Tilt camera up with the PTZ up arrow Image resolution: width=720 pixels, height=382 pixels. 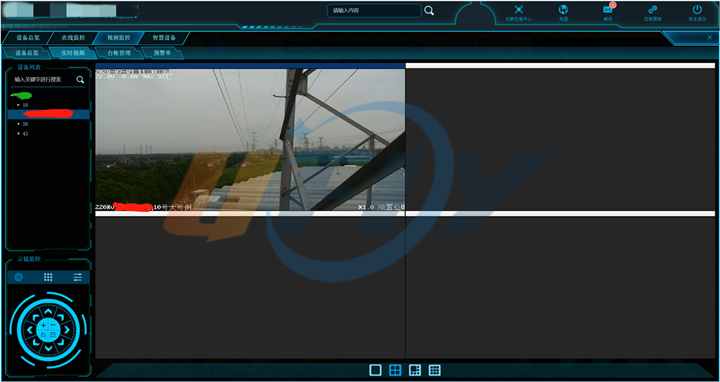pyautogui.click(x=48, y=311)
